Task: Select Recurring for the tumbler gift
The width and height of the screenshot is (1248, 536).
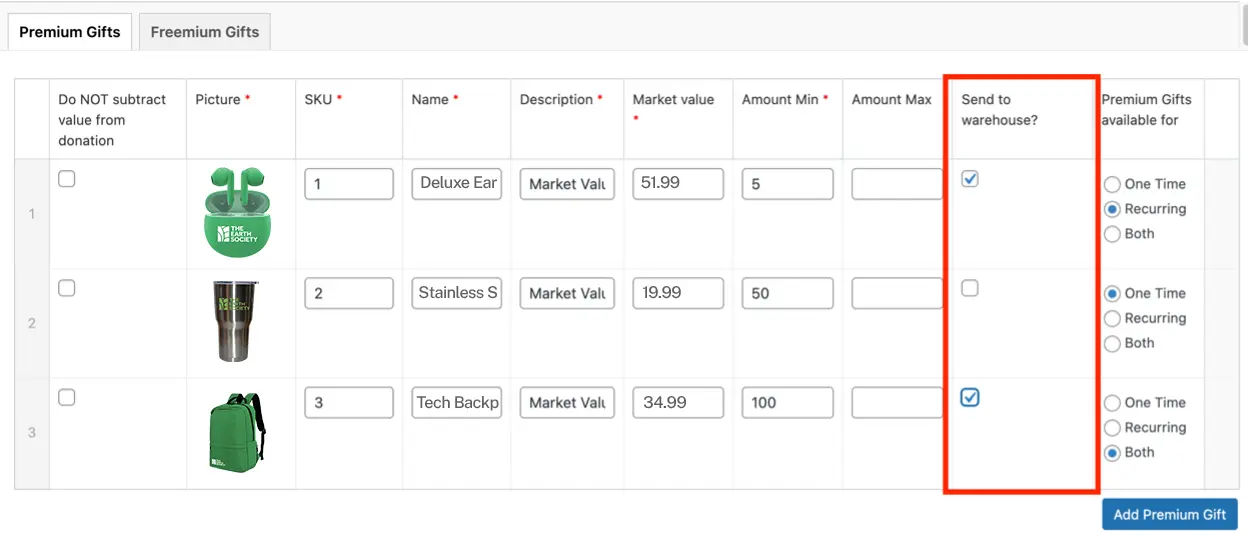Action: (x=1112, y=319)
